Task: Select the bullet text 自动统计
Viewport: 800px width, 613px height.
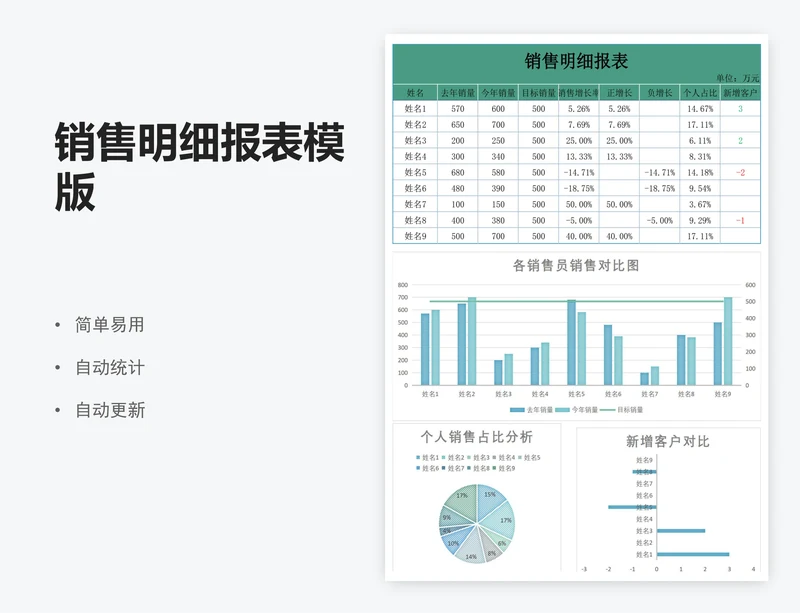Action: click(x=110, y=367)
